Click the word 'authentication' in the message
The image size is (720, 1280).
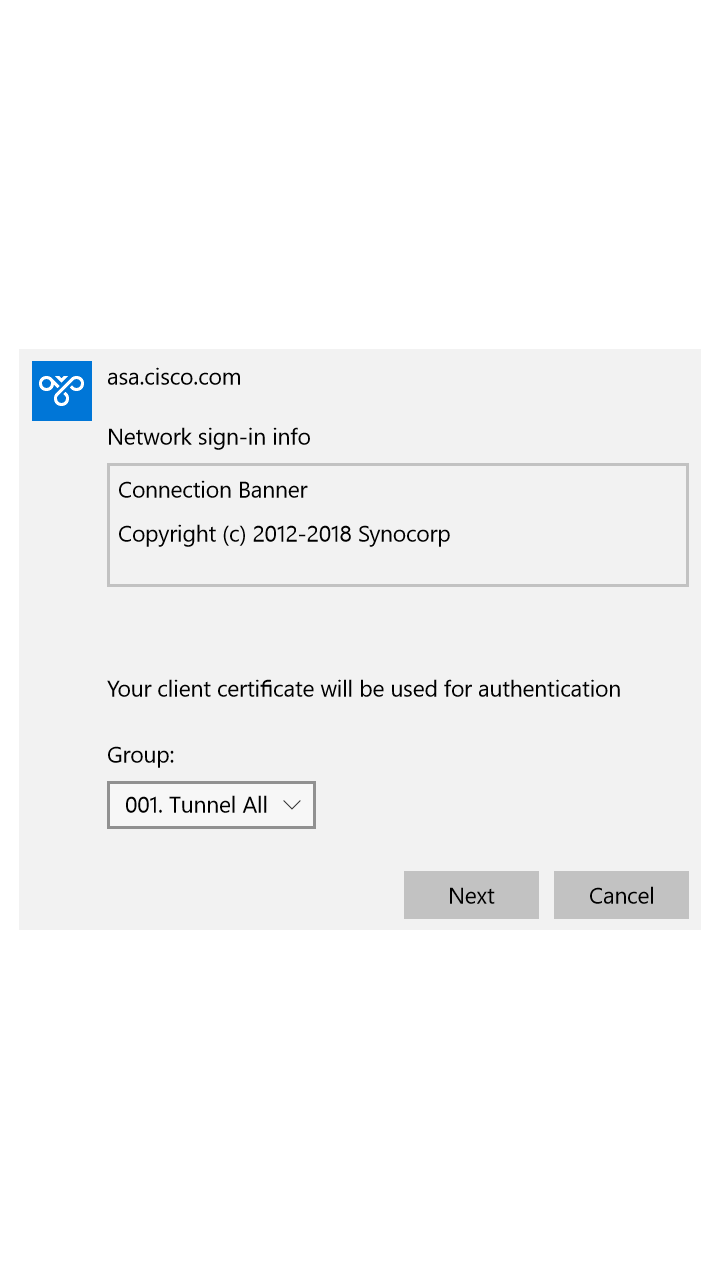[549, 689]
